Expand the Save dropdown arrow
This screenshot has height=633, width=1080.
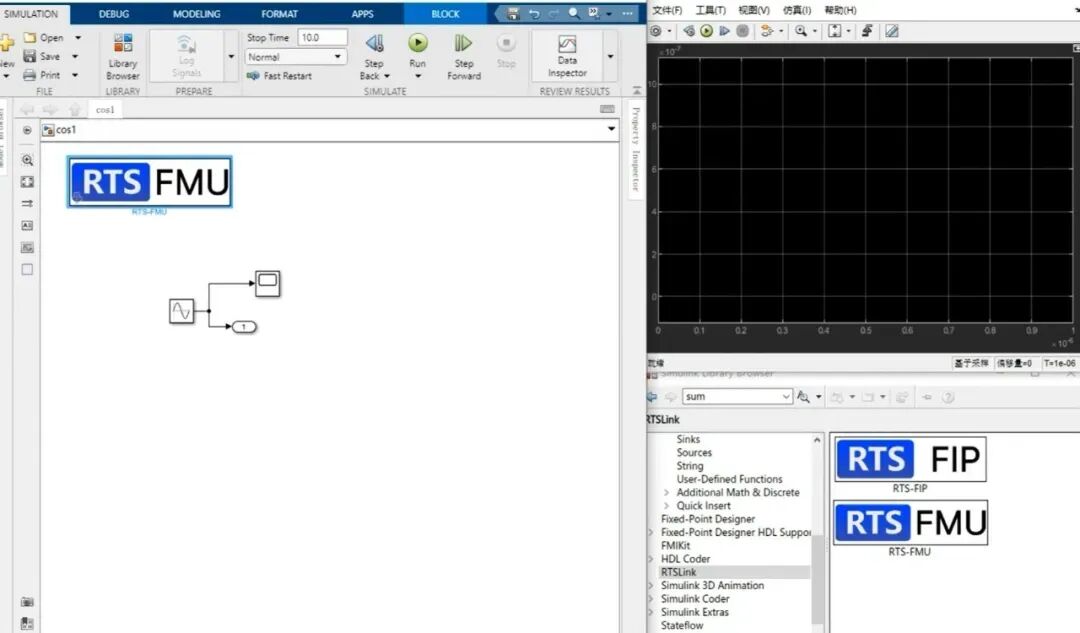75,56
